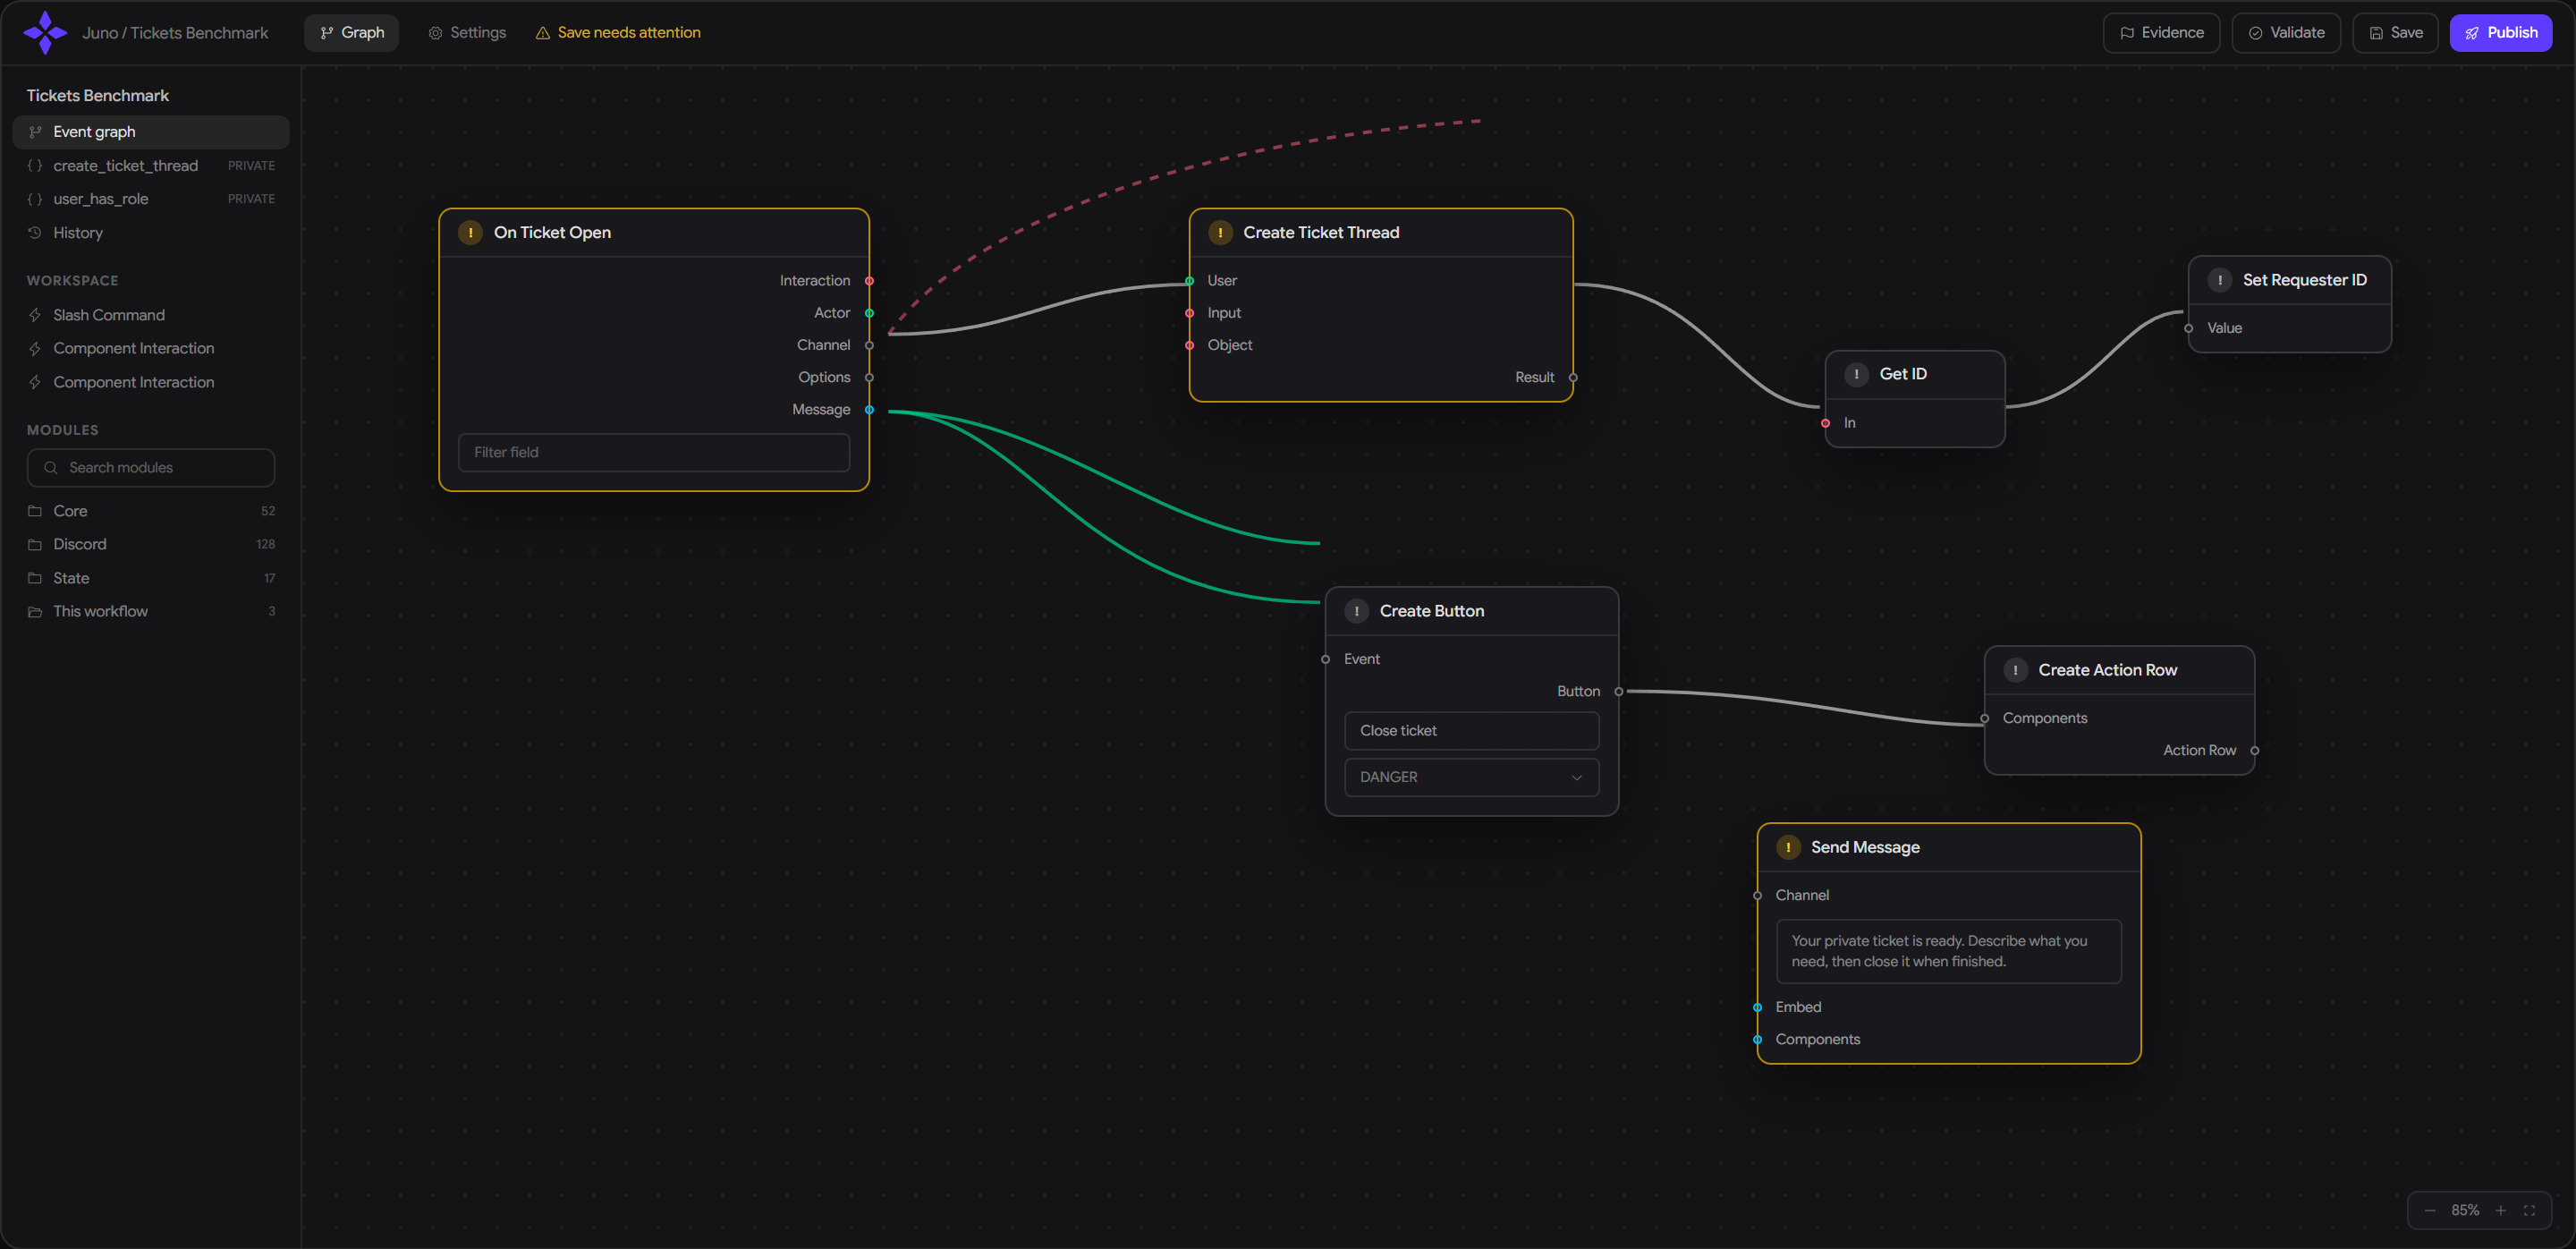Click the Result output port
This screenshot has height=1249, width=2576.
(x=1573, y=377)
